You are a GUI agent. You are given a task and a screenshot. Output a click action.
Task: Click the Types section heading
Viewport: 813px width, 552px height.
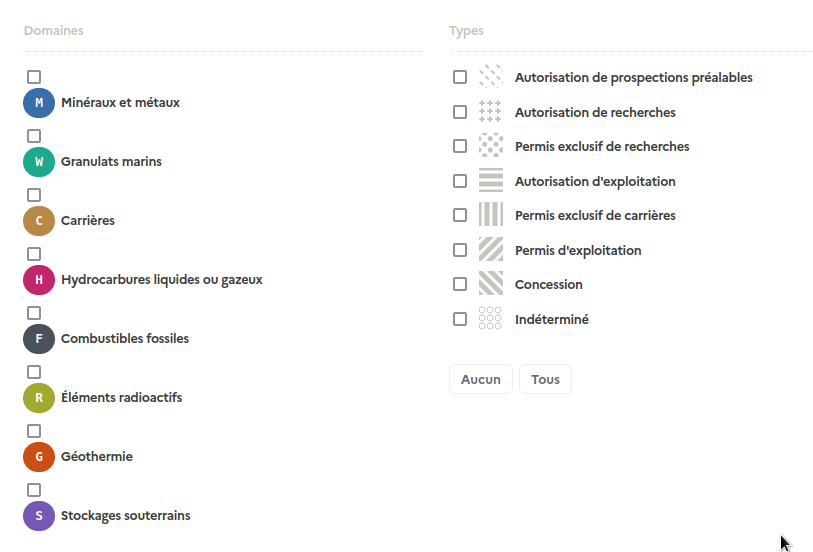(x=466, y=31)
